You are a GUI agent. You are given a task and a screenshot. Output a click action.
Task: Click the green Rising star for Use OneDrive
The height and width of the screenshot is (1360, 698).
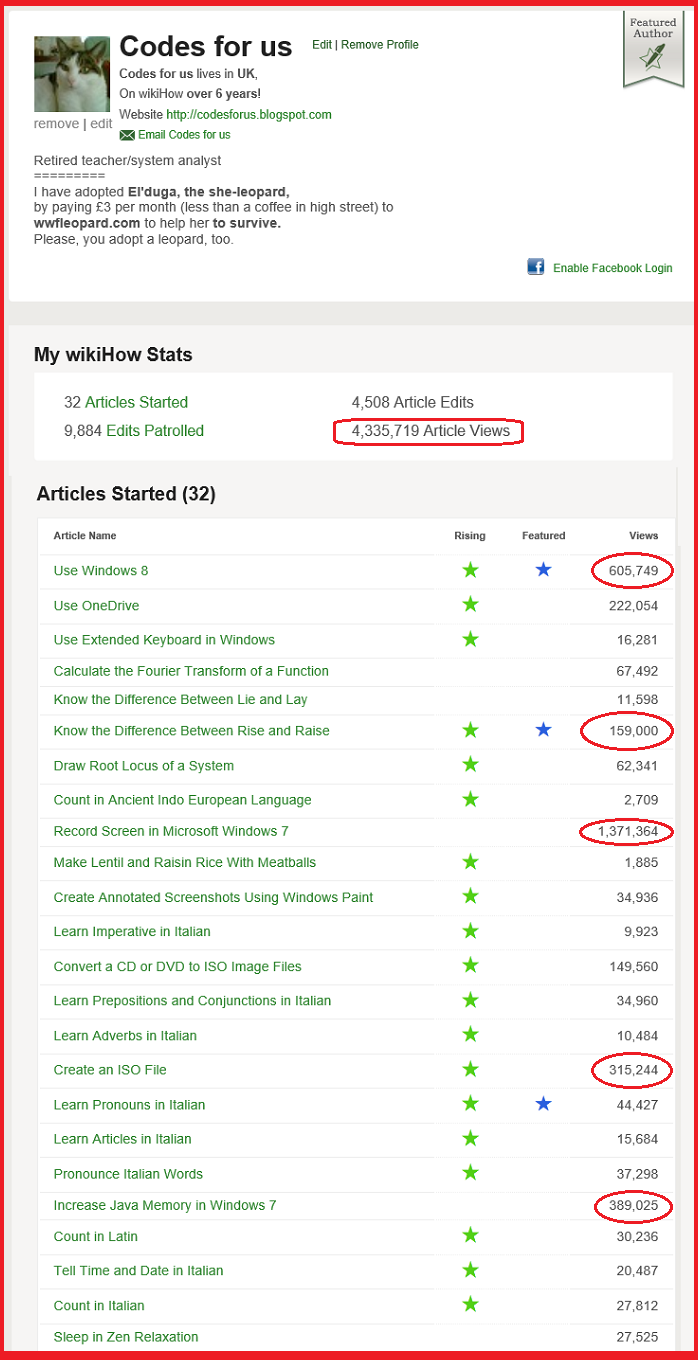point(470,605)
